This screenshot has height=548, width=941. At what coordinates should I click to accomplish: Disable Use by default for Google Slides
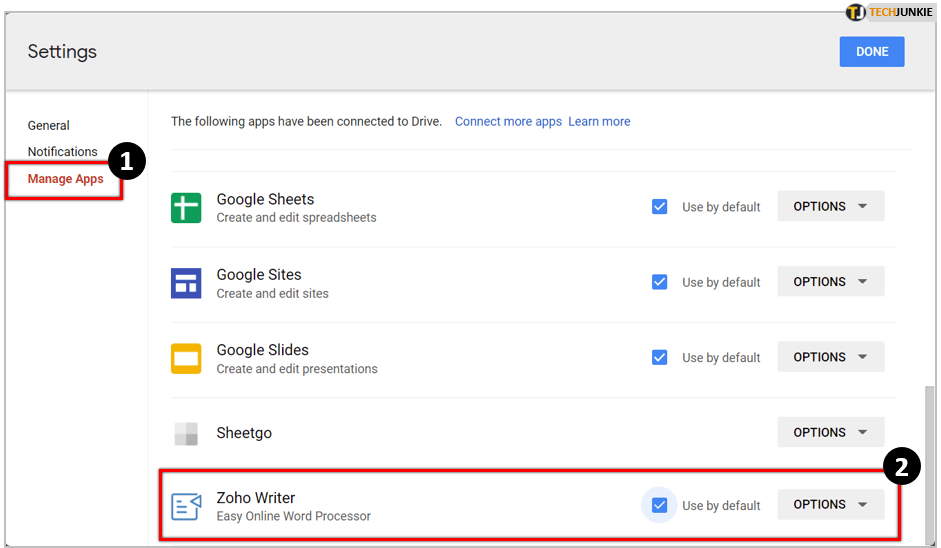(x=660, y=357)
